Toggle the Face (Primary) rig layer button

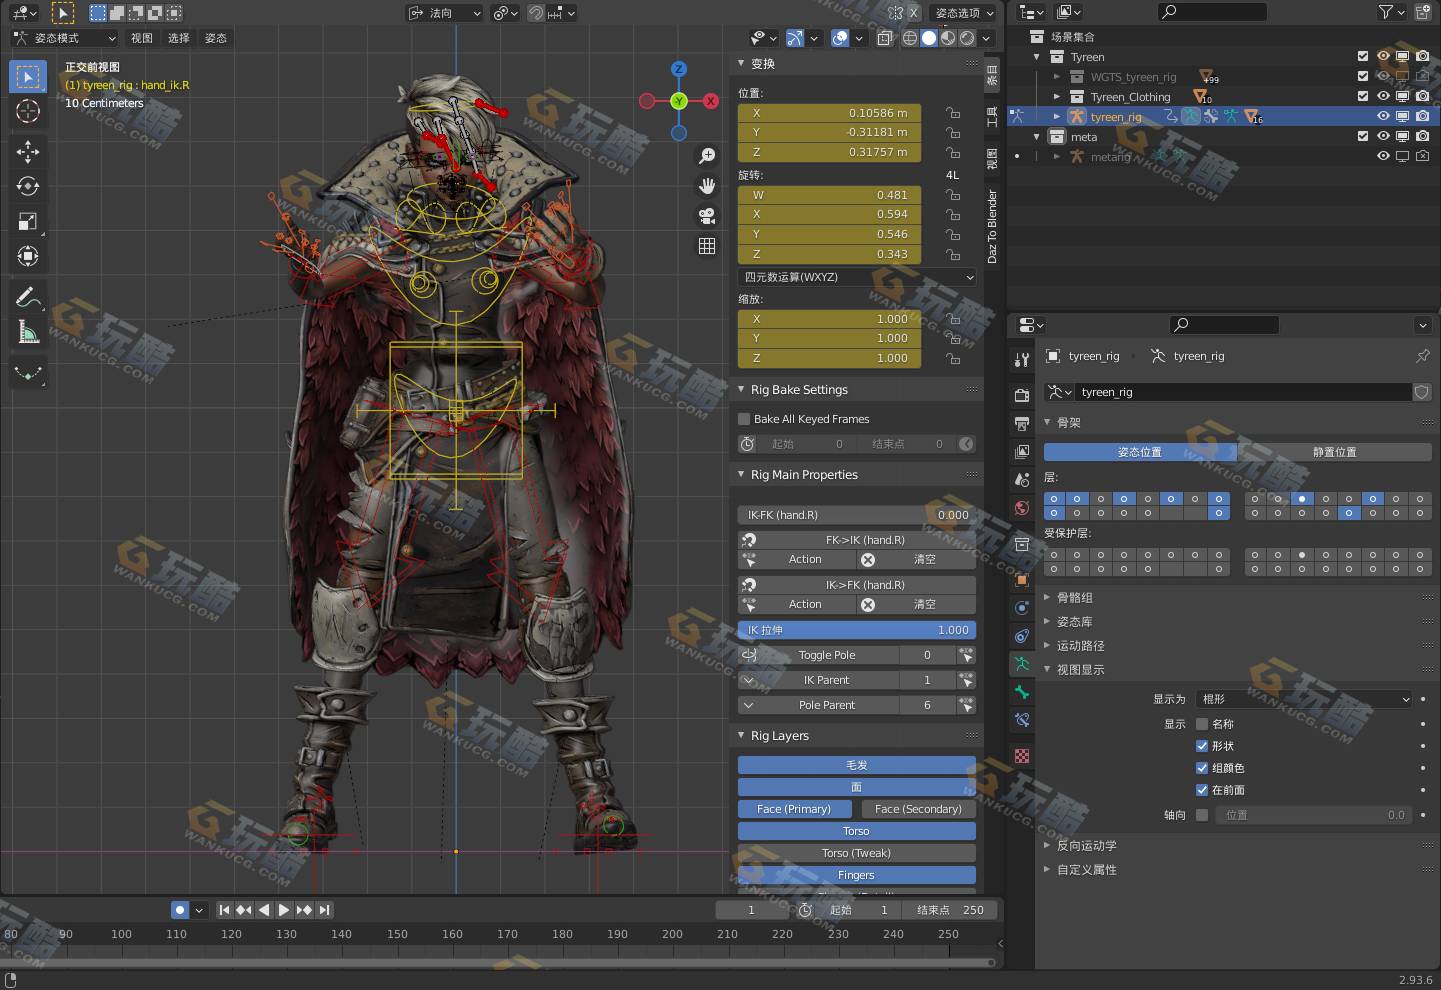[794, 809]
